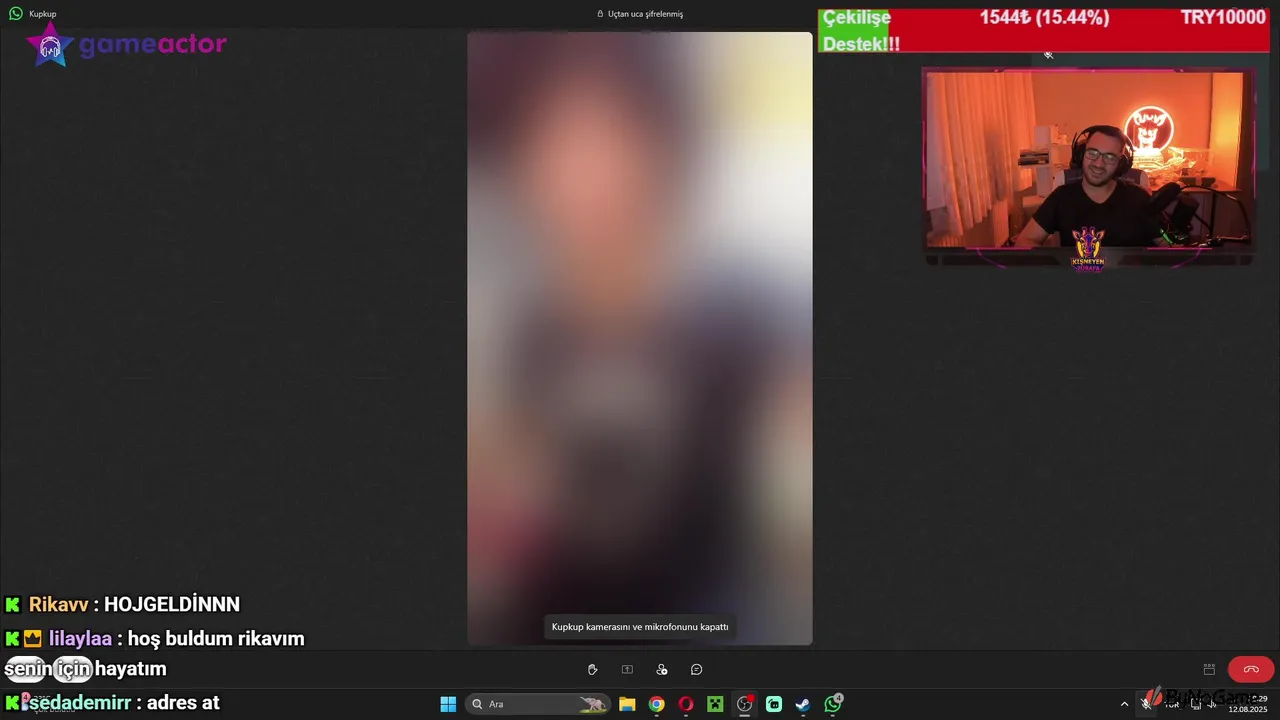The width and height of the screenshot is (1280, 720).
Task: Open the call chat message icon
Action: pos(697,670)
